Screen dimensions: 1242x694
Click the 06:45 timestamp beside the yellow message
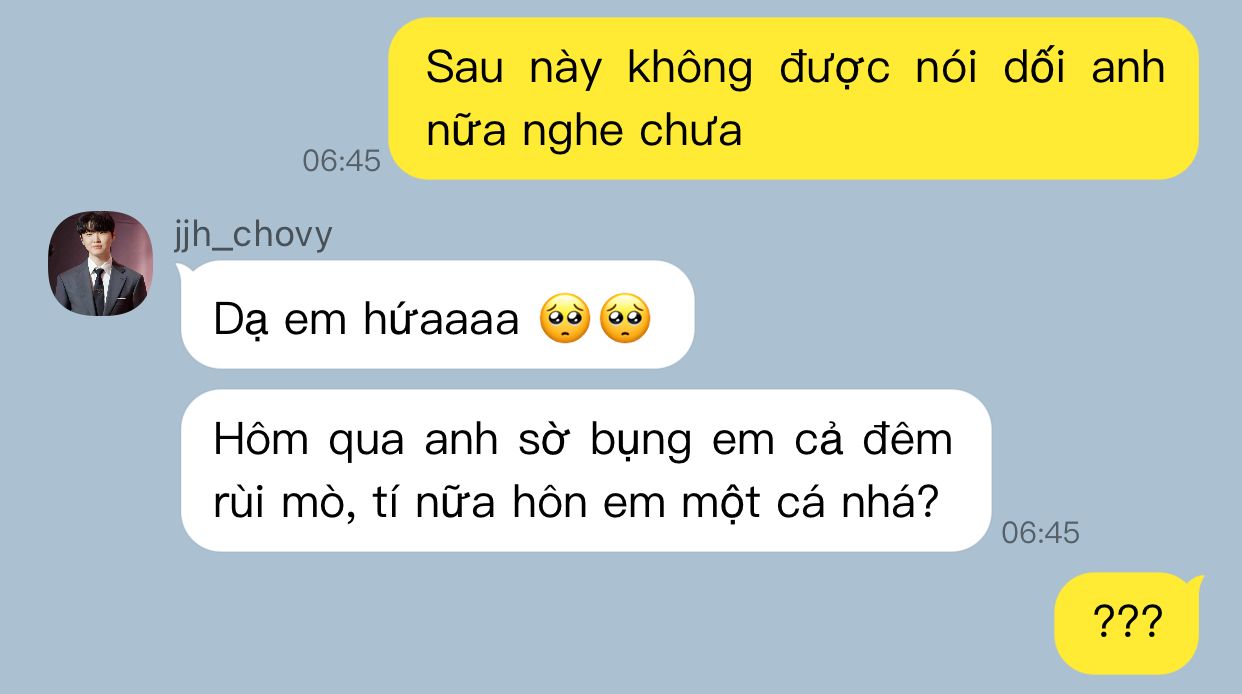tap(342, 160)
